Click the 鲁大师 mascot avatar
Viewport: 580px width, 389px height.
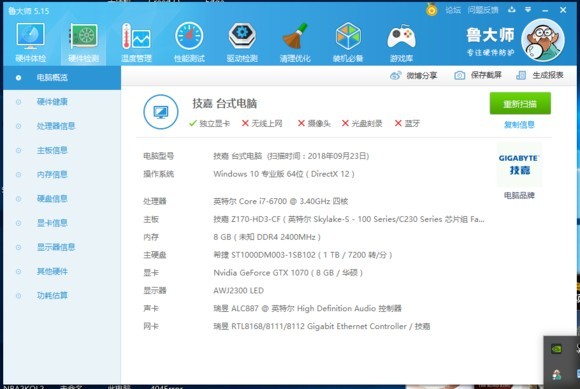pyautogui.click(x=543, y=40)
